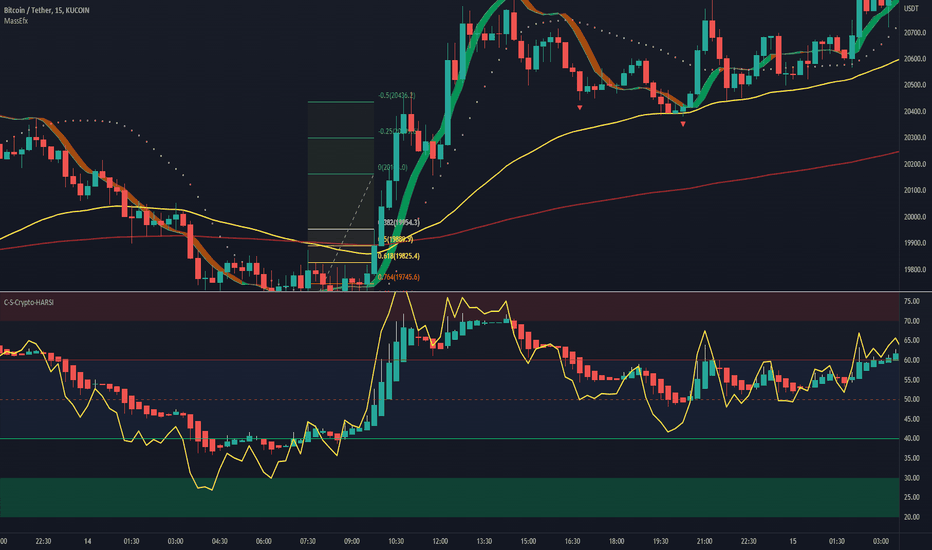932x550 pixels.
Task: Click the day 14 label on time axis
Action: 87,541
